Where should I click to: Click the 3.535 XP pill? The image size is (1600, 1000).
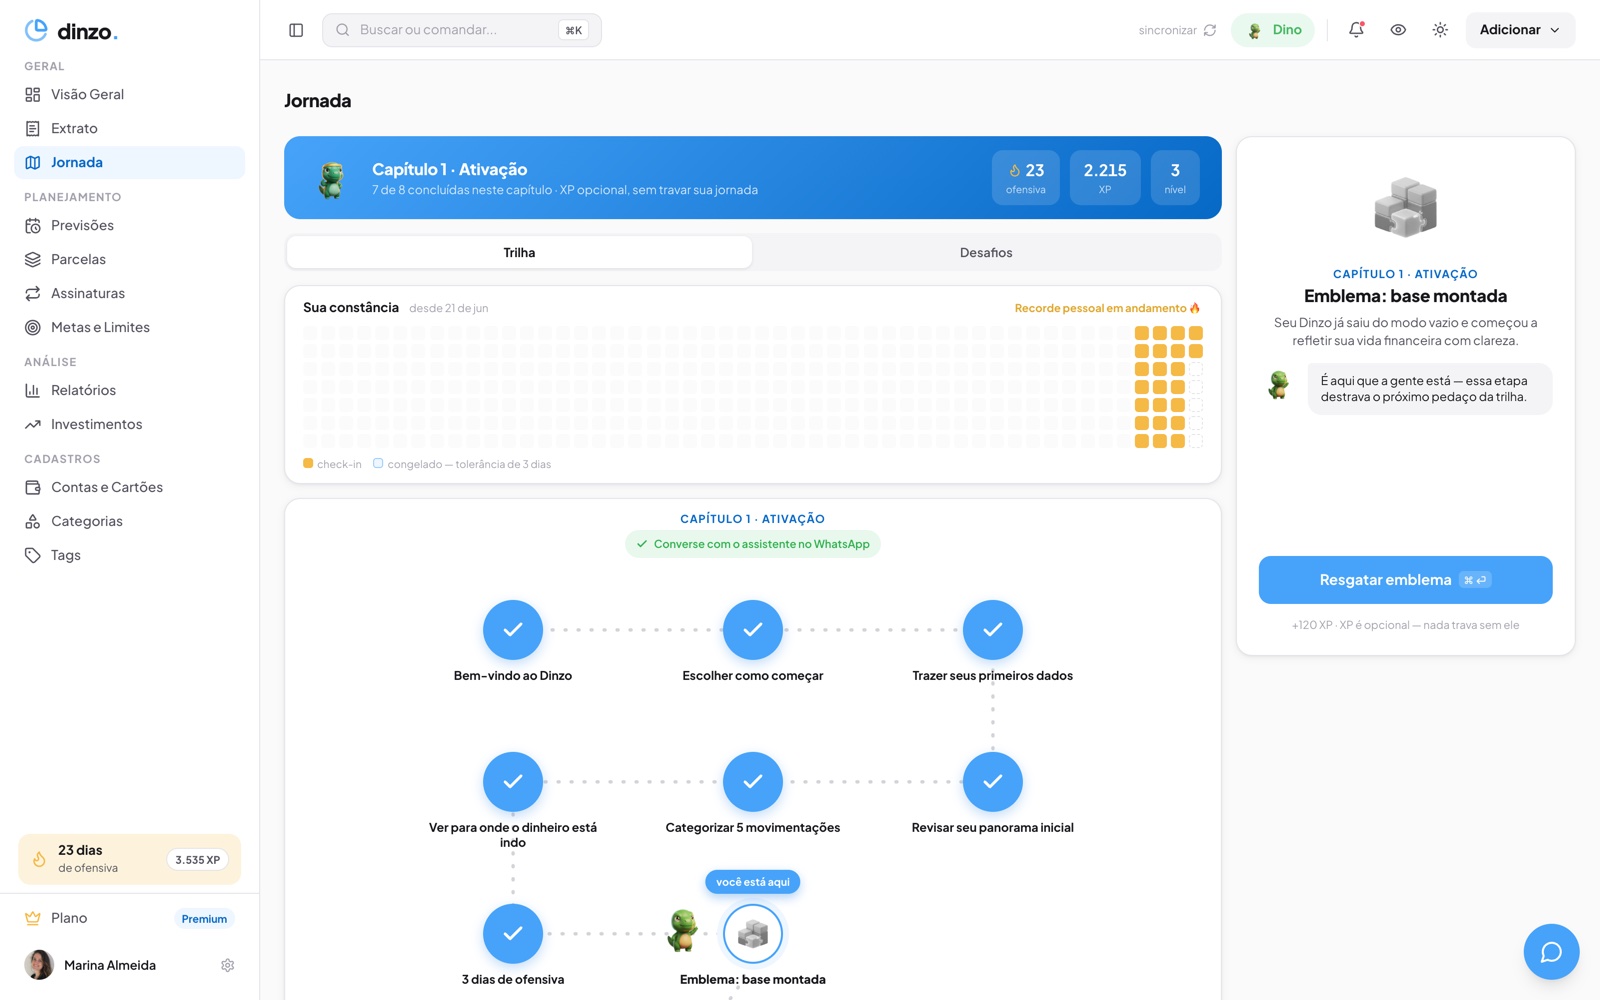coord(198,860)
